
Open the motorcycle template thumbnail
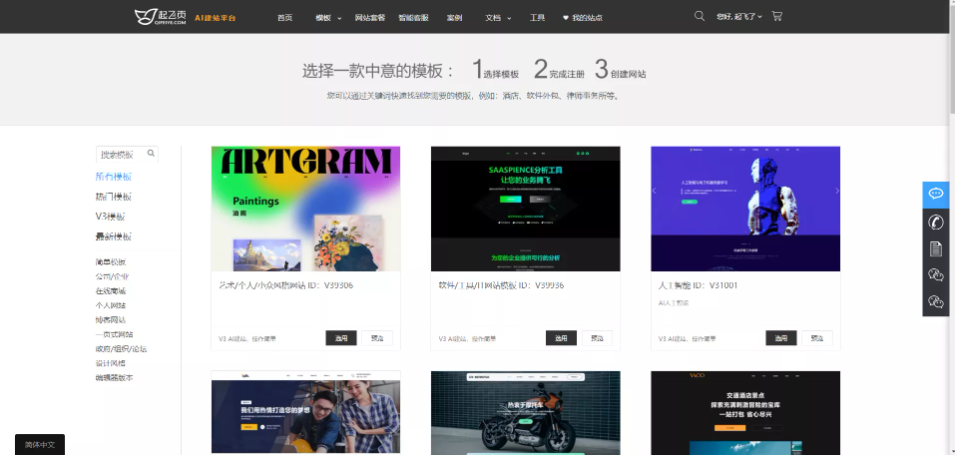pos(526,412)
